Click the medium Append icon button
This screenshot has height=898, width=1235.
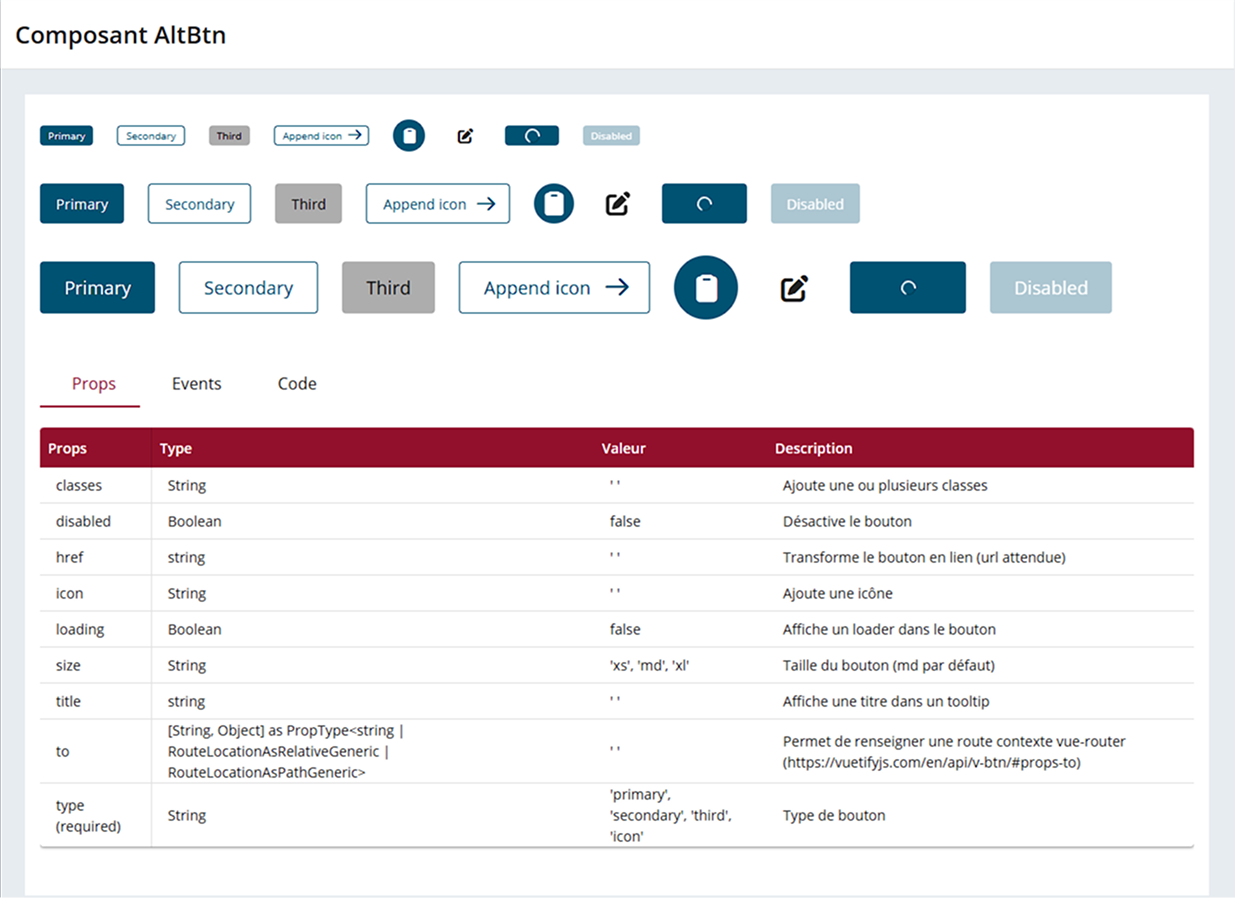438,204
